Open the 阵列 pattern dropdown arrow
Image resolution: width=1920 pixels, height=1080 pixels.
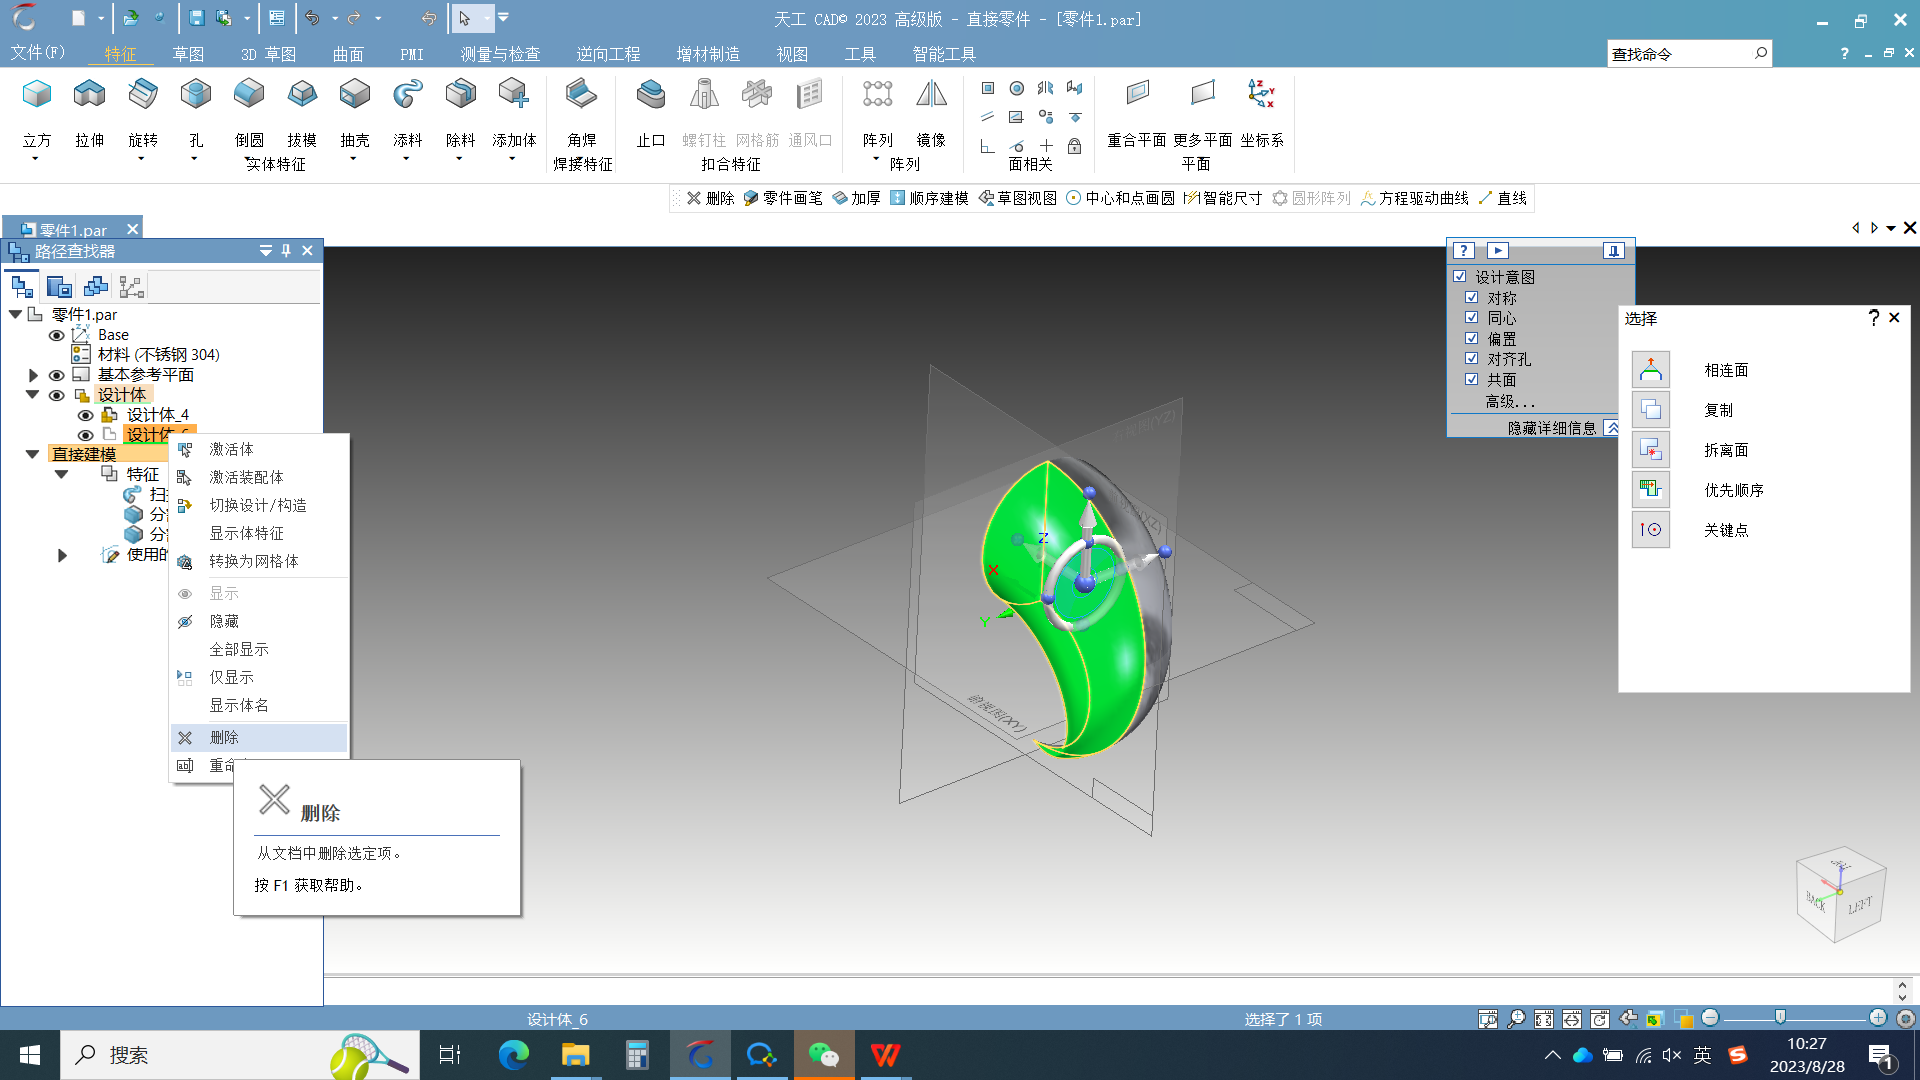pos(877,159)
